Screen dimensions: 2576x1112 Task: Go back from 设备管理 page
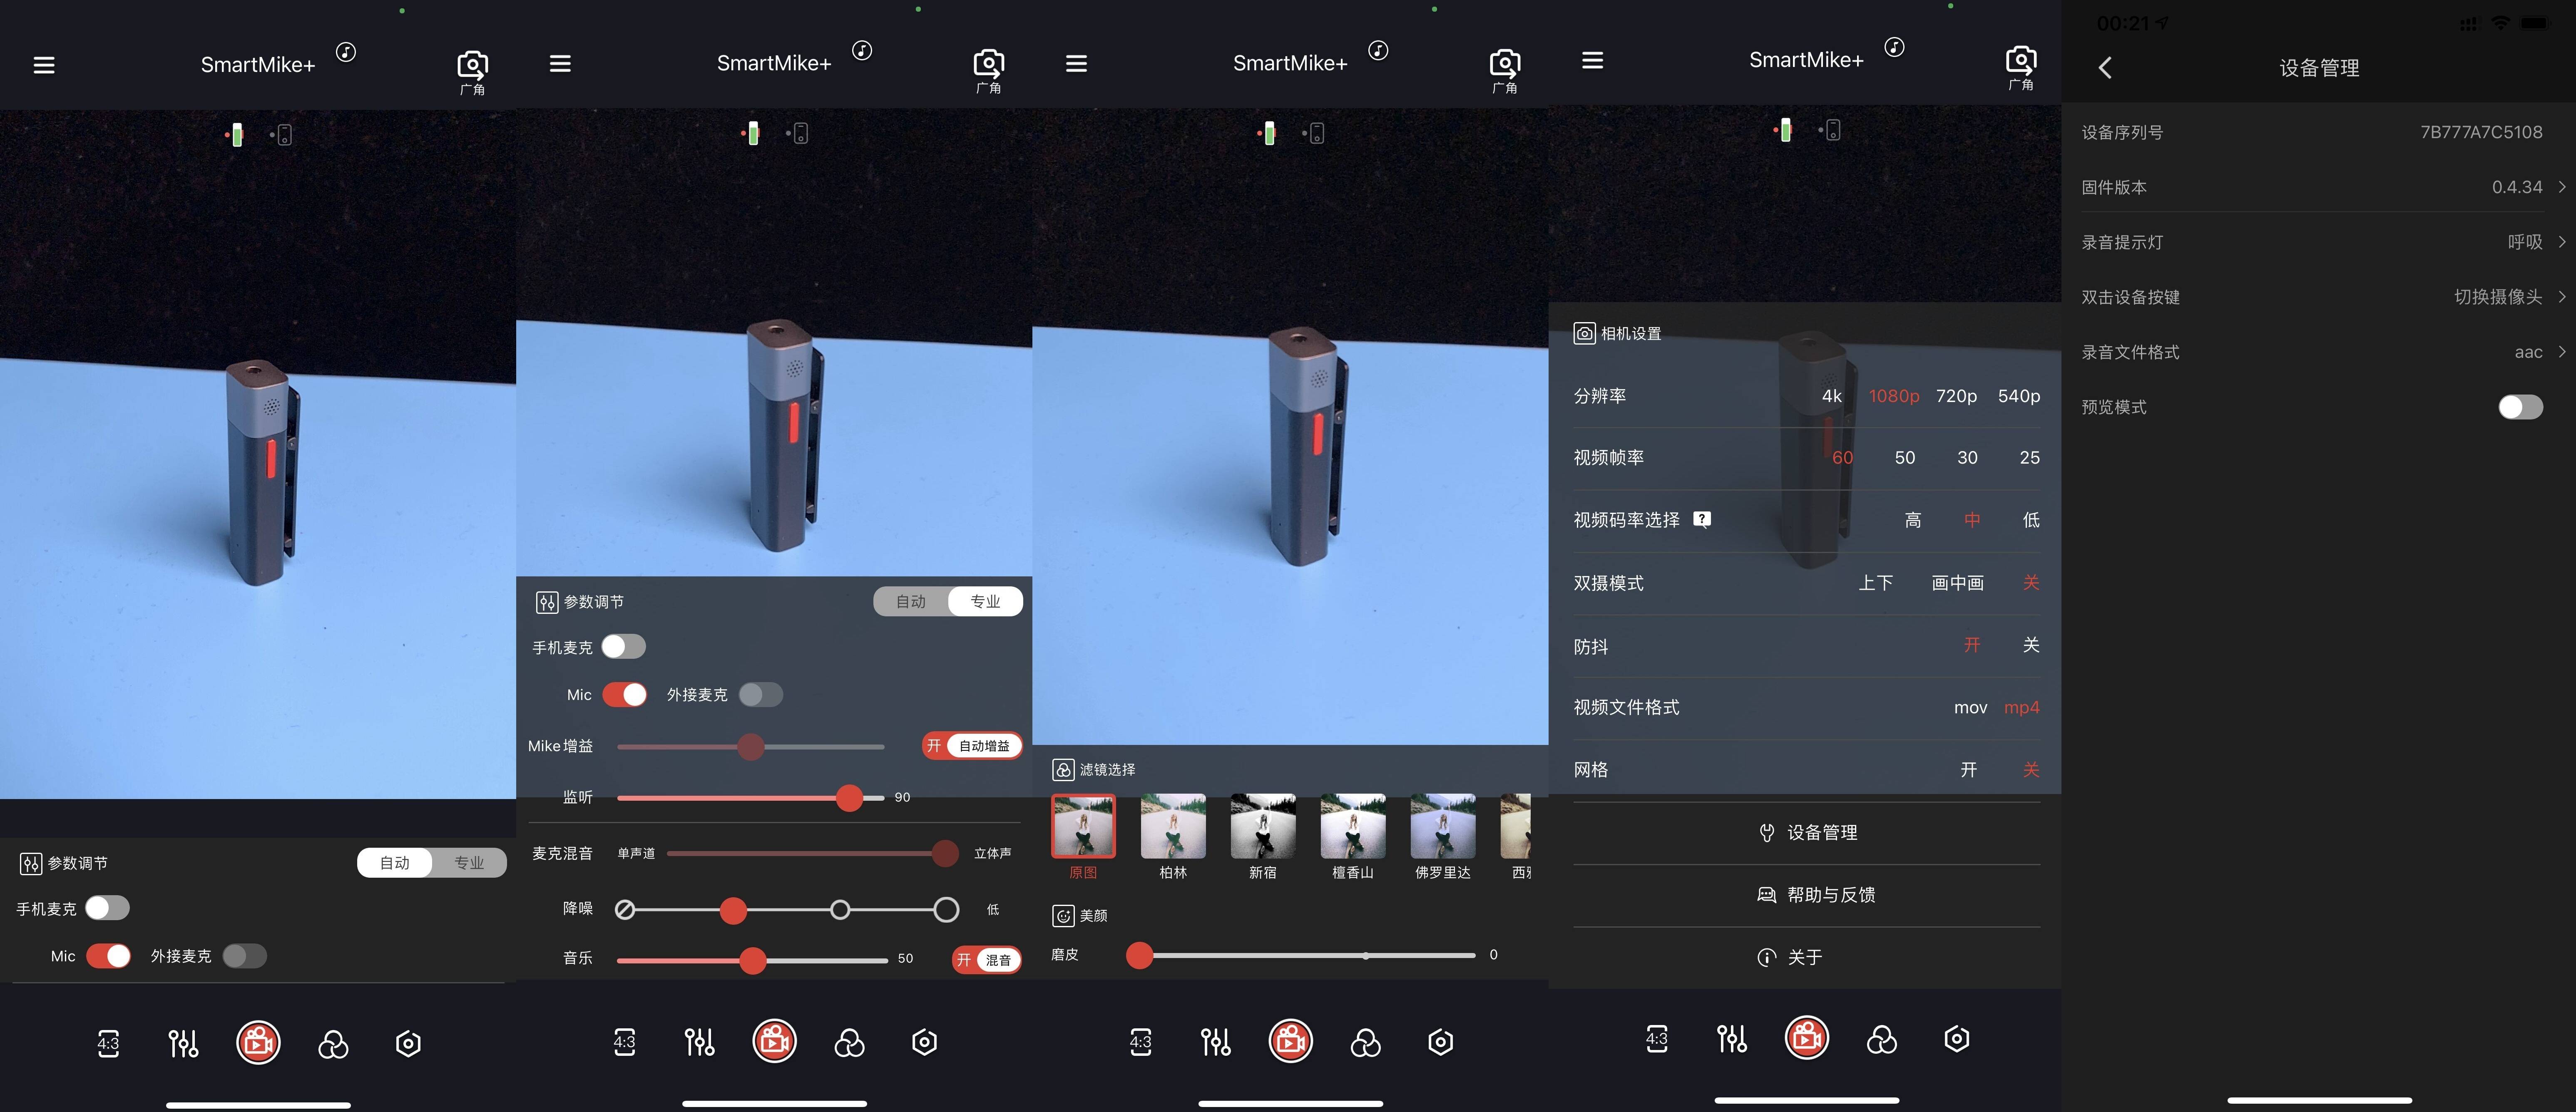tap(2105, 68)
